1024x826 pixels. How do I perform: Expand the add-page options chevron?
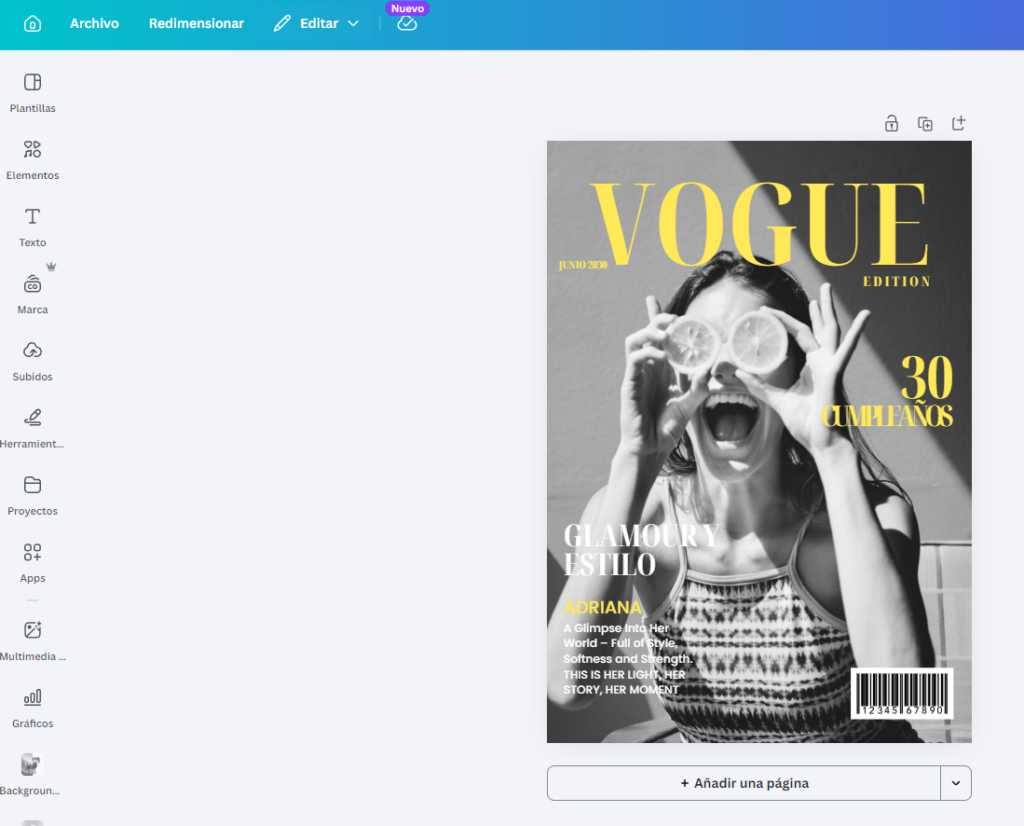[956, 783]
